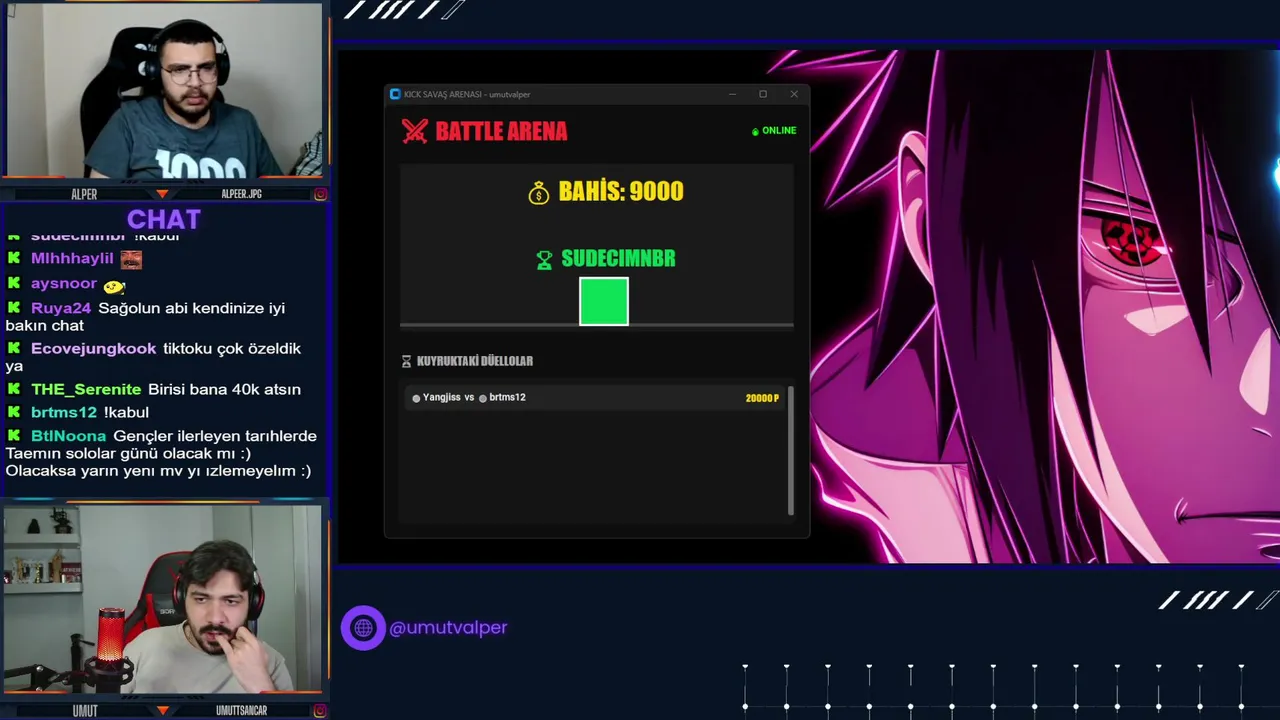Click the emoji after Mlhhhaylil's name
This screenshot has height=720, width=1280.
click(x=131, y=260)
